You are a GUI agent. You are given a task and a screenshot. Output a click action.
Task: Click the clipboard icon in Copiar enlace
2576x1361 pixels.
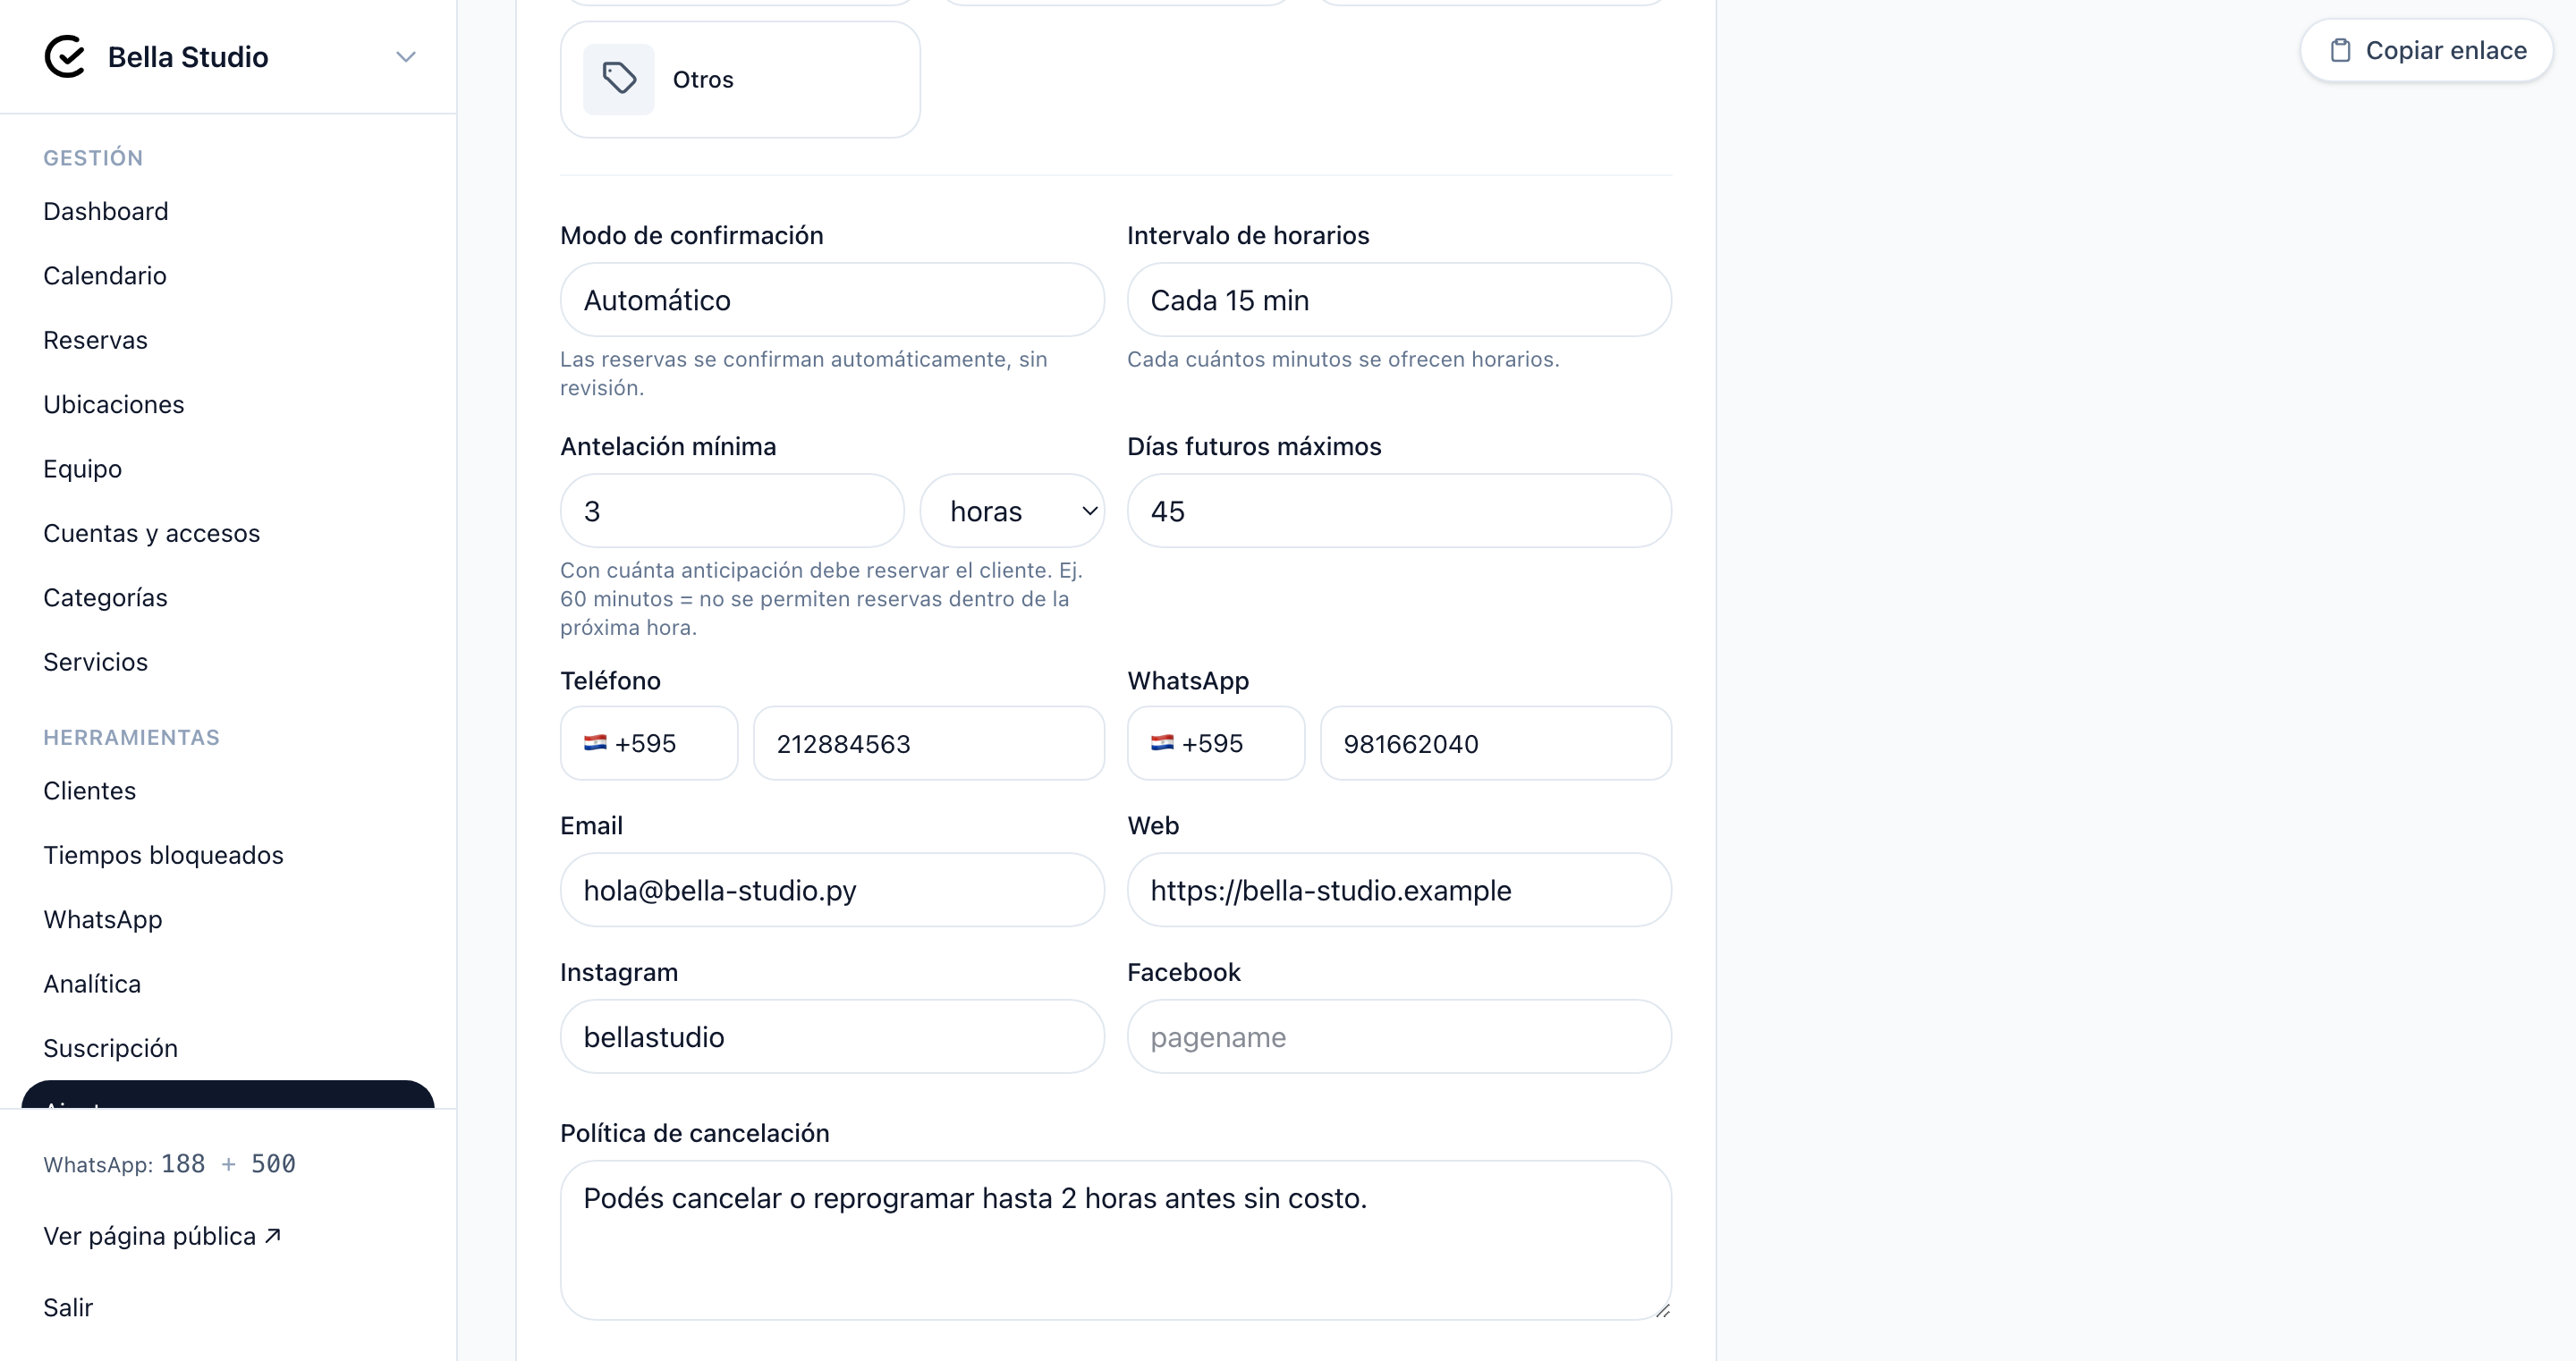[x=2340, y=51]
